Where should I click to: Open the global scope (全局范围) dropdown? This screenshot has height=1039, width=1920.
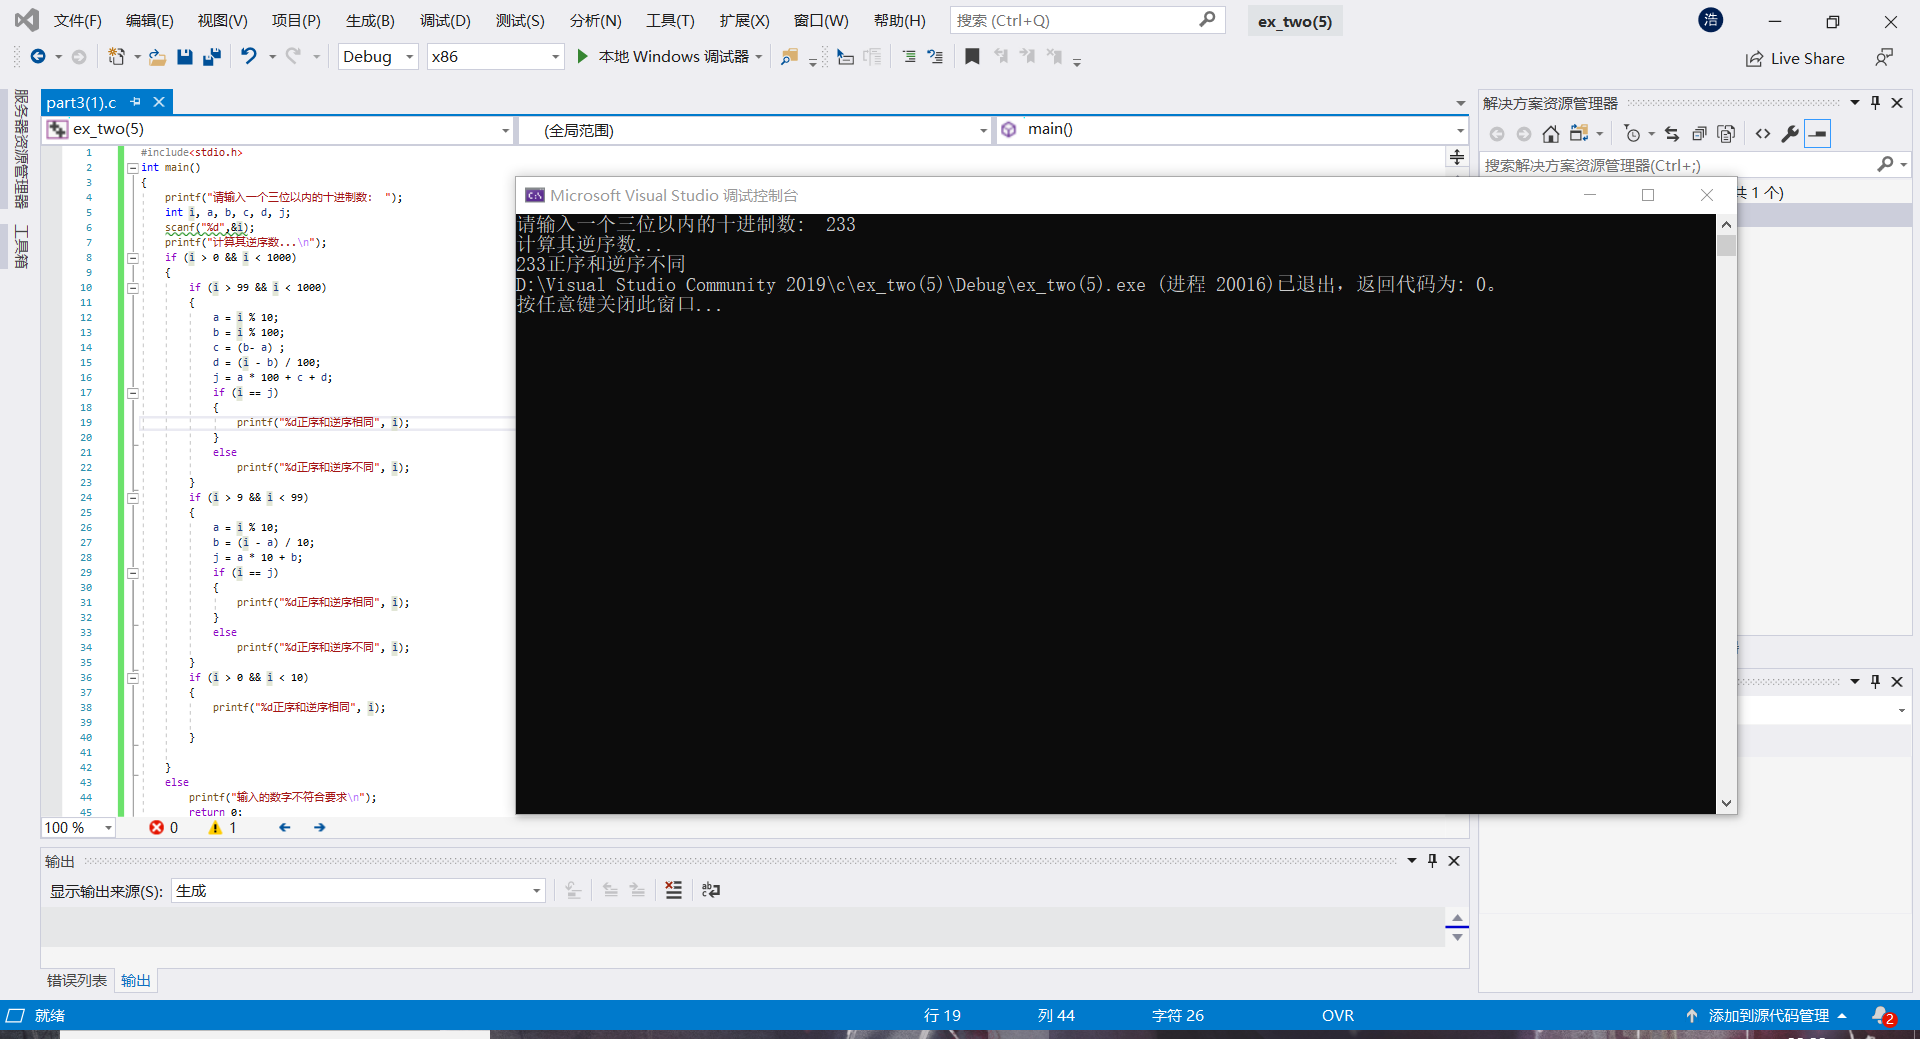(x=983, y=130)
